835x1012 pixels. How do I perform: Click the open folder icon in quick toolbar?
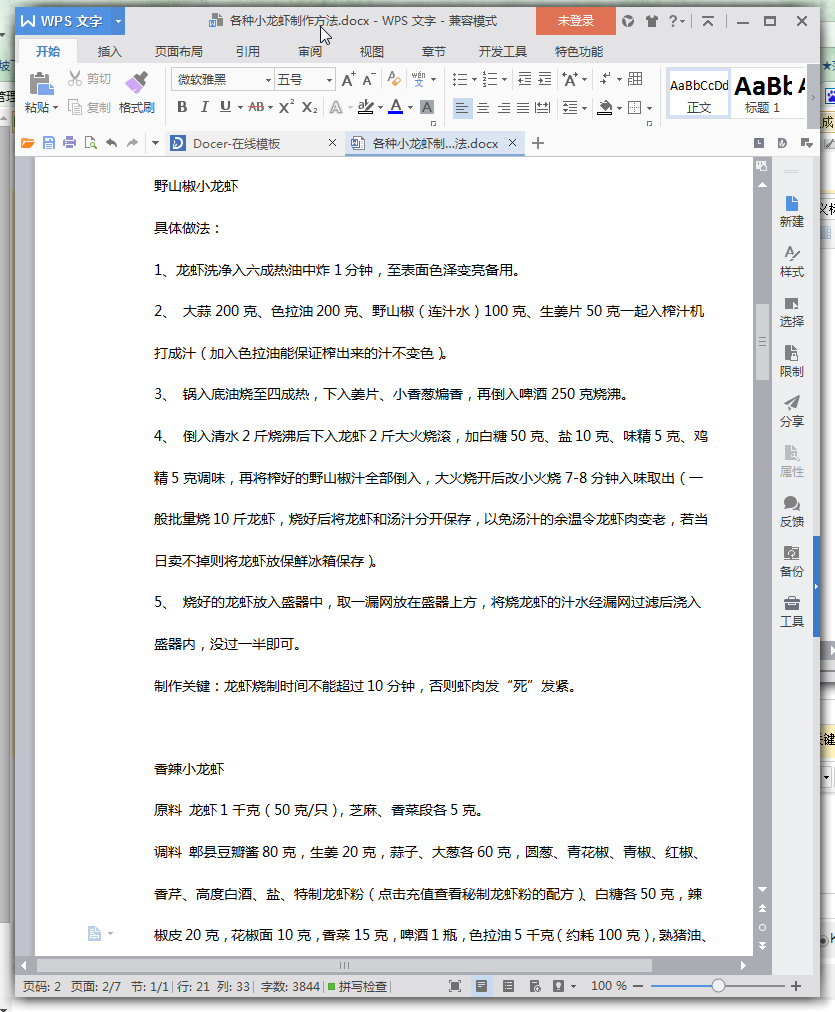click(x=27, y=143)
